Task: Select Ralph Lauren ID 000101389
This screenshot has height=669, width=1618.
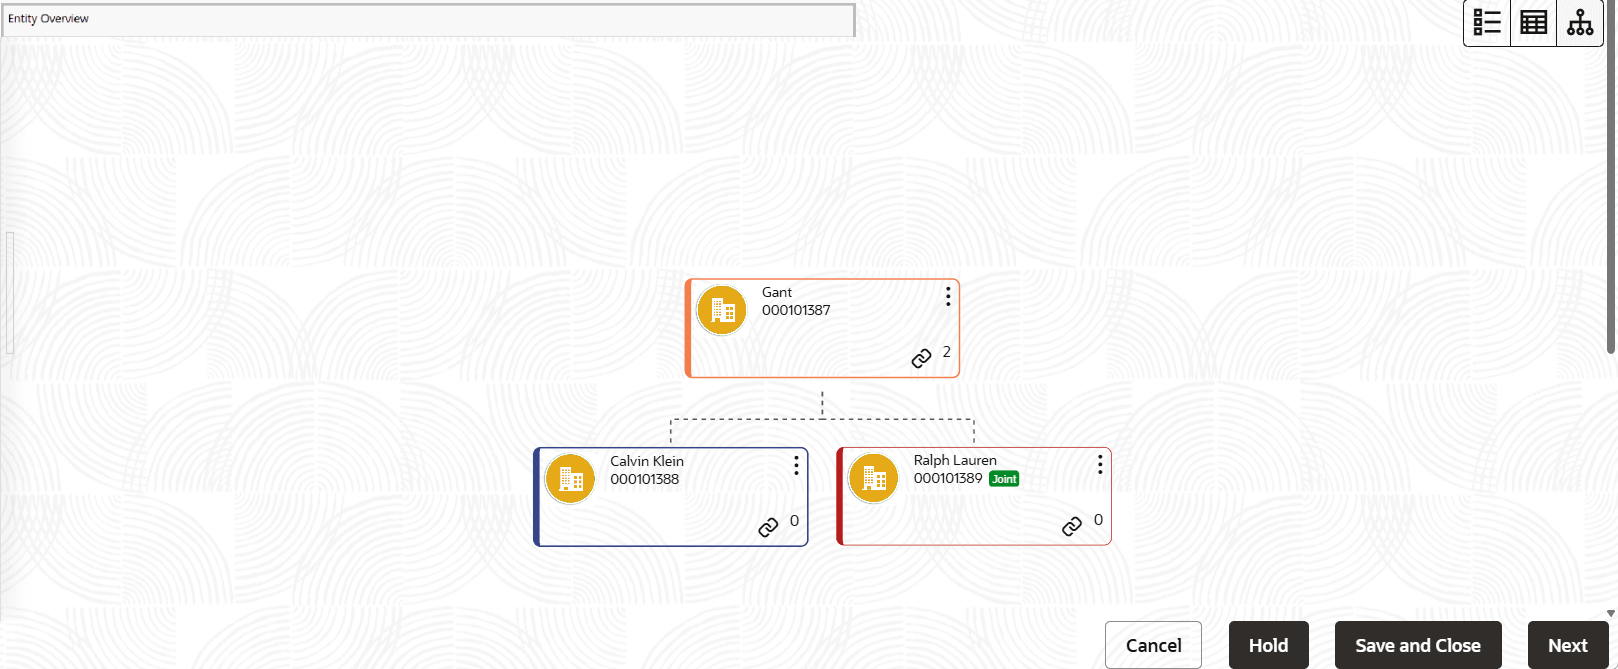Action: pyautogui.click(x=948, y=478)
